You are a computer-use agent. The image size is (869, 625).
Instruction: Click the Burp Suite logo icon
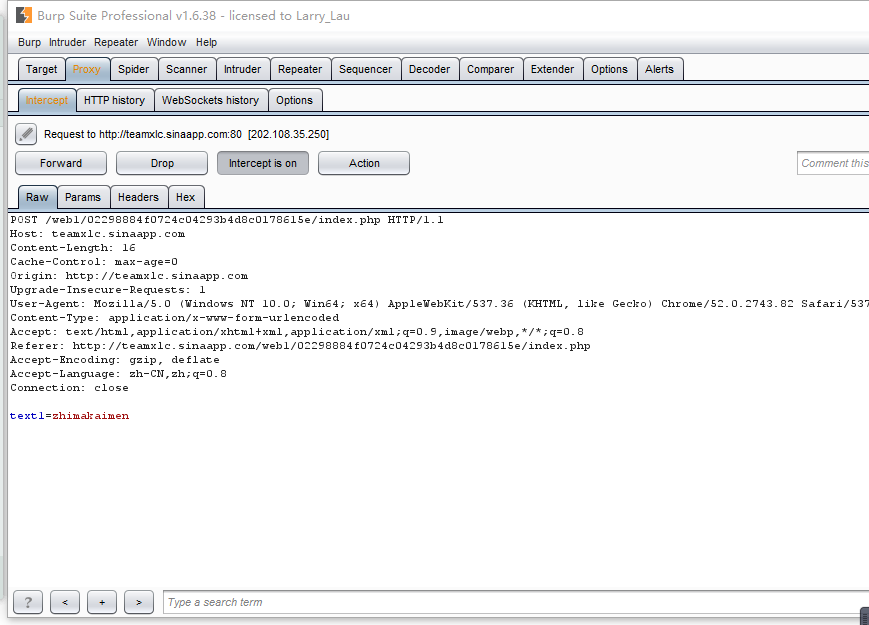(x=24, y=15)
